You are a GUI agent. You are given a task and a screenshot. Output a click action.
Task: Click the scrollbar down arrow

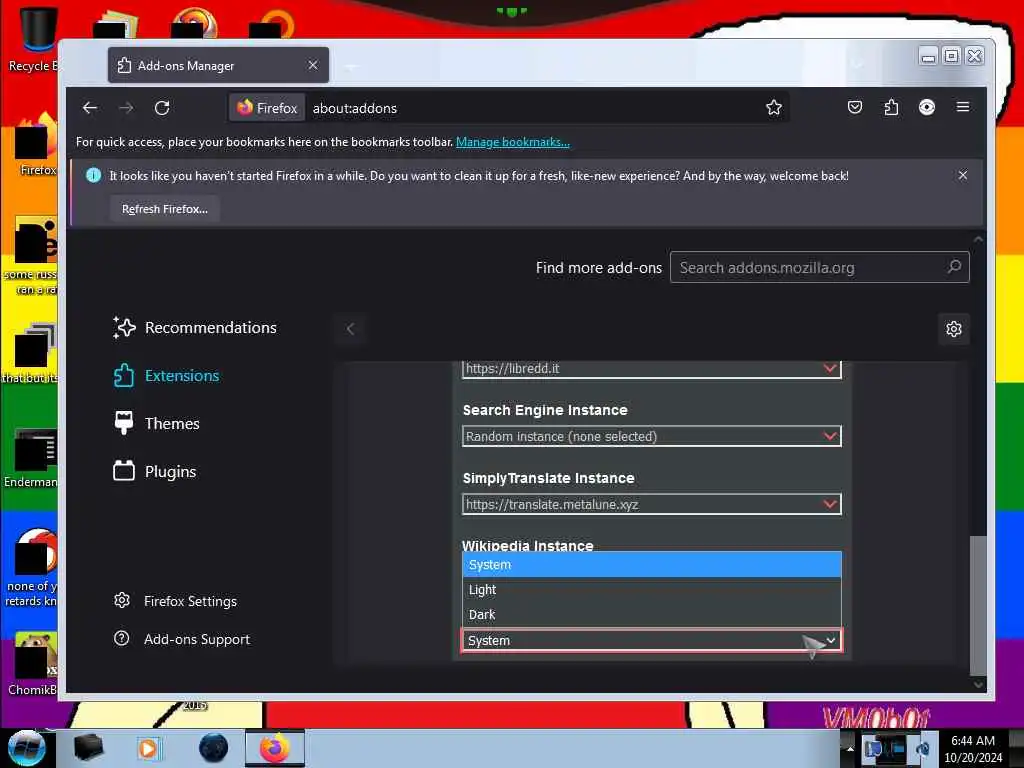(978, 684)
